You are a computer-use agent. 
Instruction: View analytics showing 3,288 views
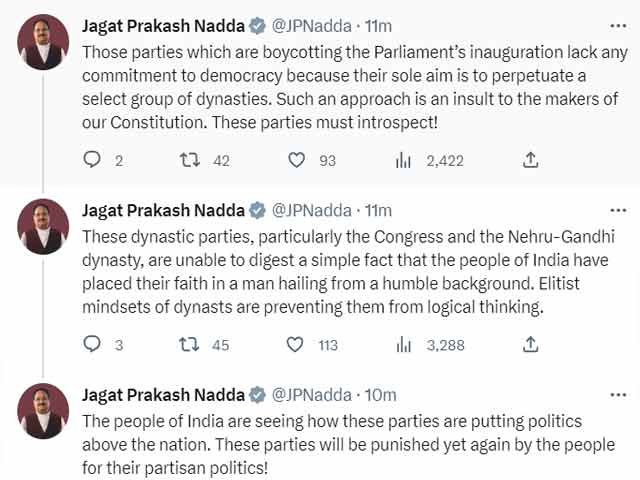pyautogui.click(x=405, y=345)
